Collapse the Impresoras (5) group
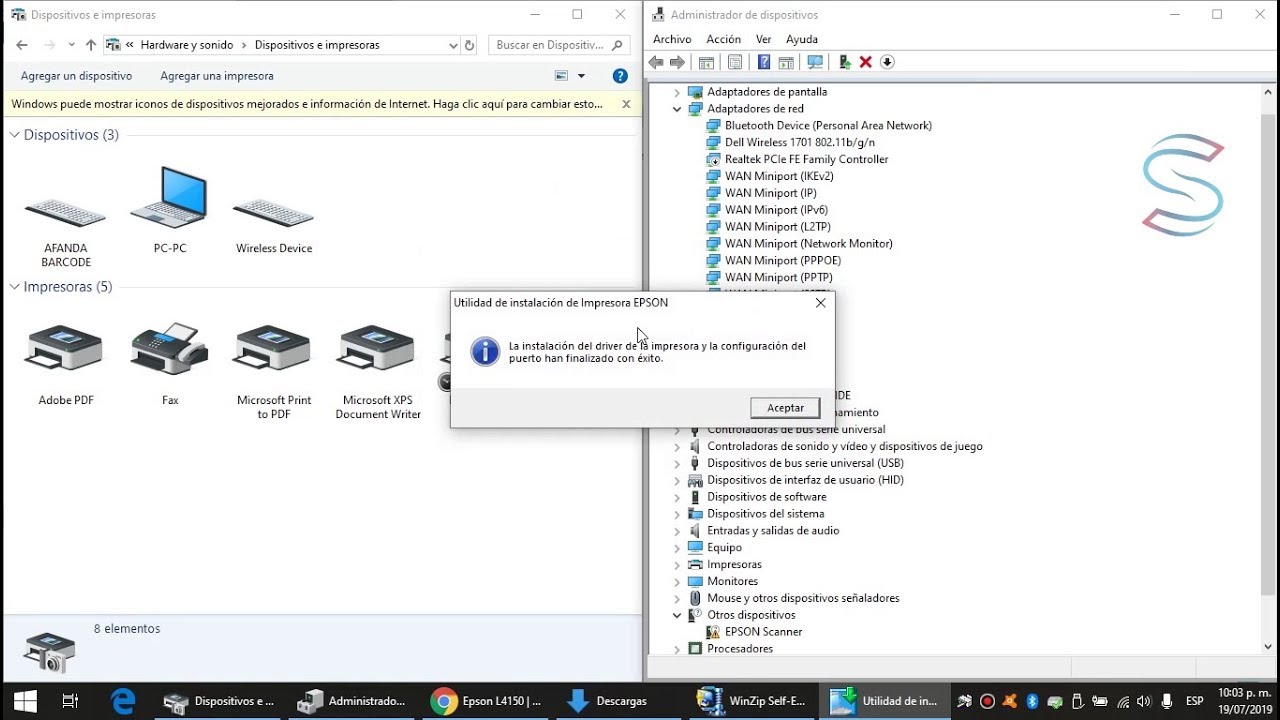The width and height of the screenshot is (1280, 720). [15, 287]
